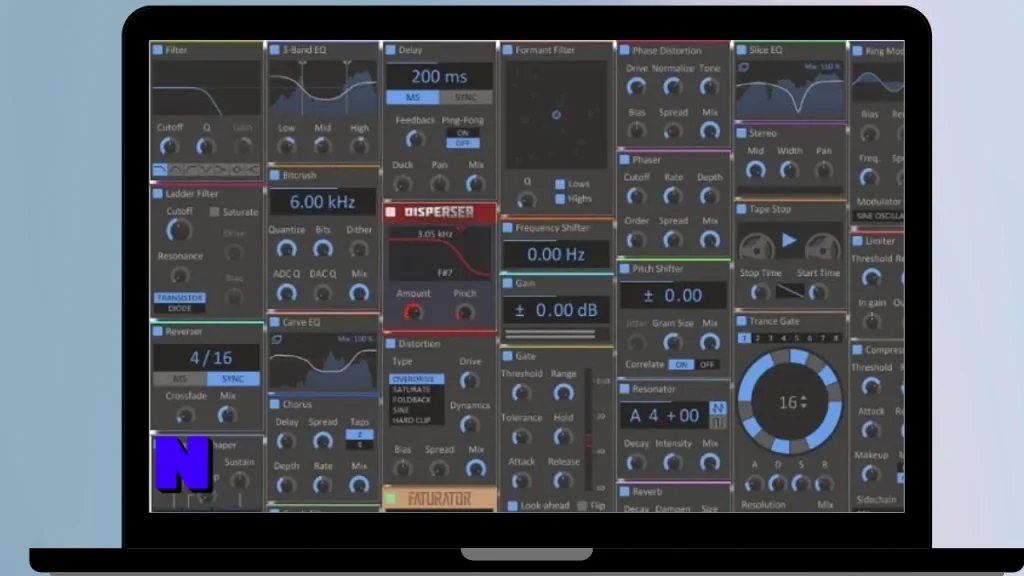Toggle the Delay module enable box

(391, 50)
